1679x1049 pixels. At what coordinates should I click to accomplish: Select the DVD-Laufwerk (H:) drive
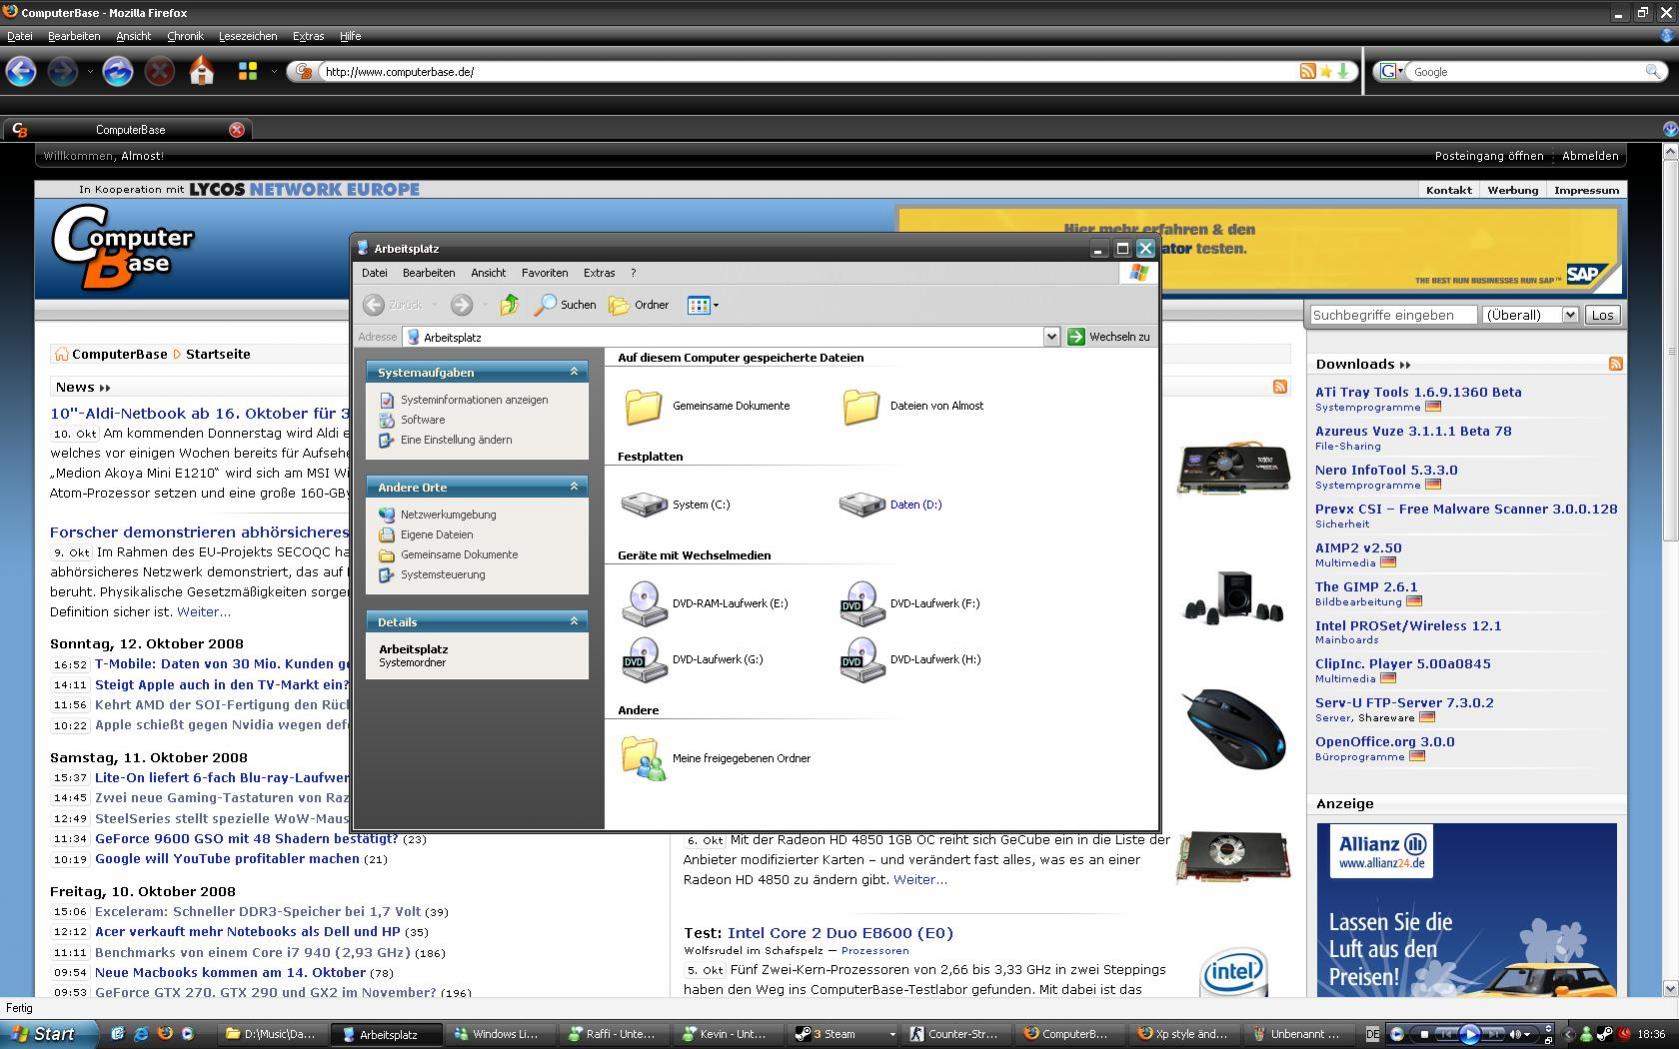910,659
